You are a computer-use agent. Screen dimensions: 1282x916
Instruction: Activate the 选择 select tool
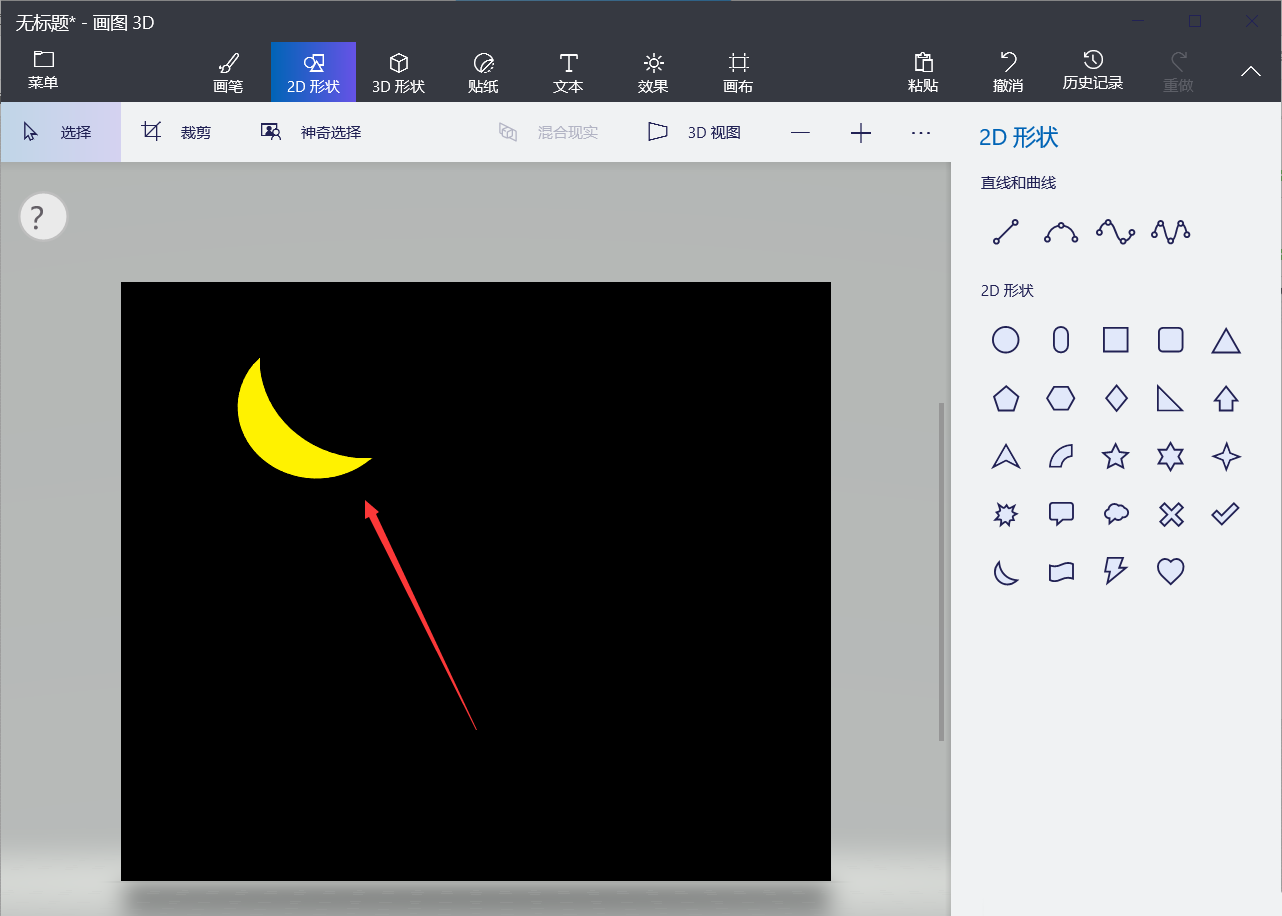point(60,132)
